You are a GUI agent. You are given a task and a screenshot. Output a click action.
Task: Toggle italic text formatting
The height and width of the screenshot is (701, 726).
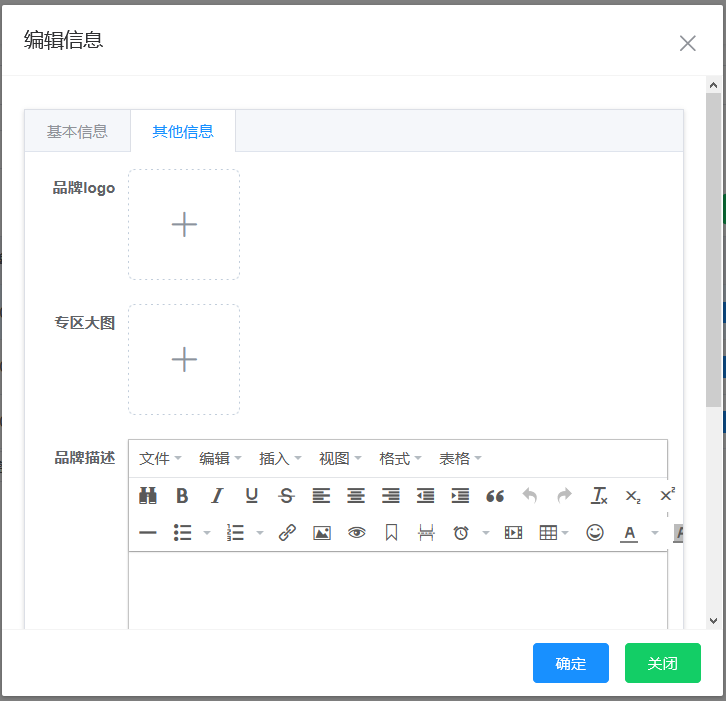216,496
